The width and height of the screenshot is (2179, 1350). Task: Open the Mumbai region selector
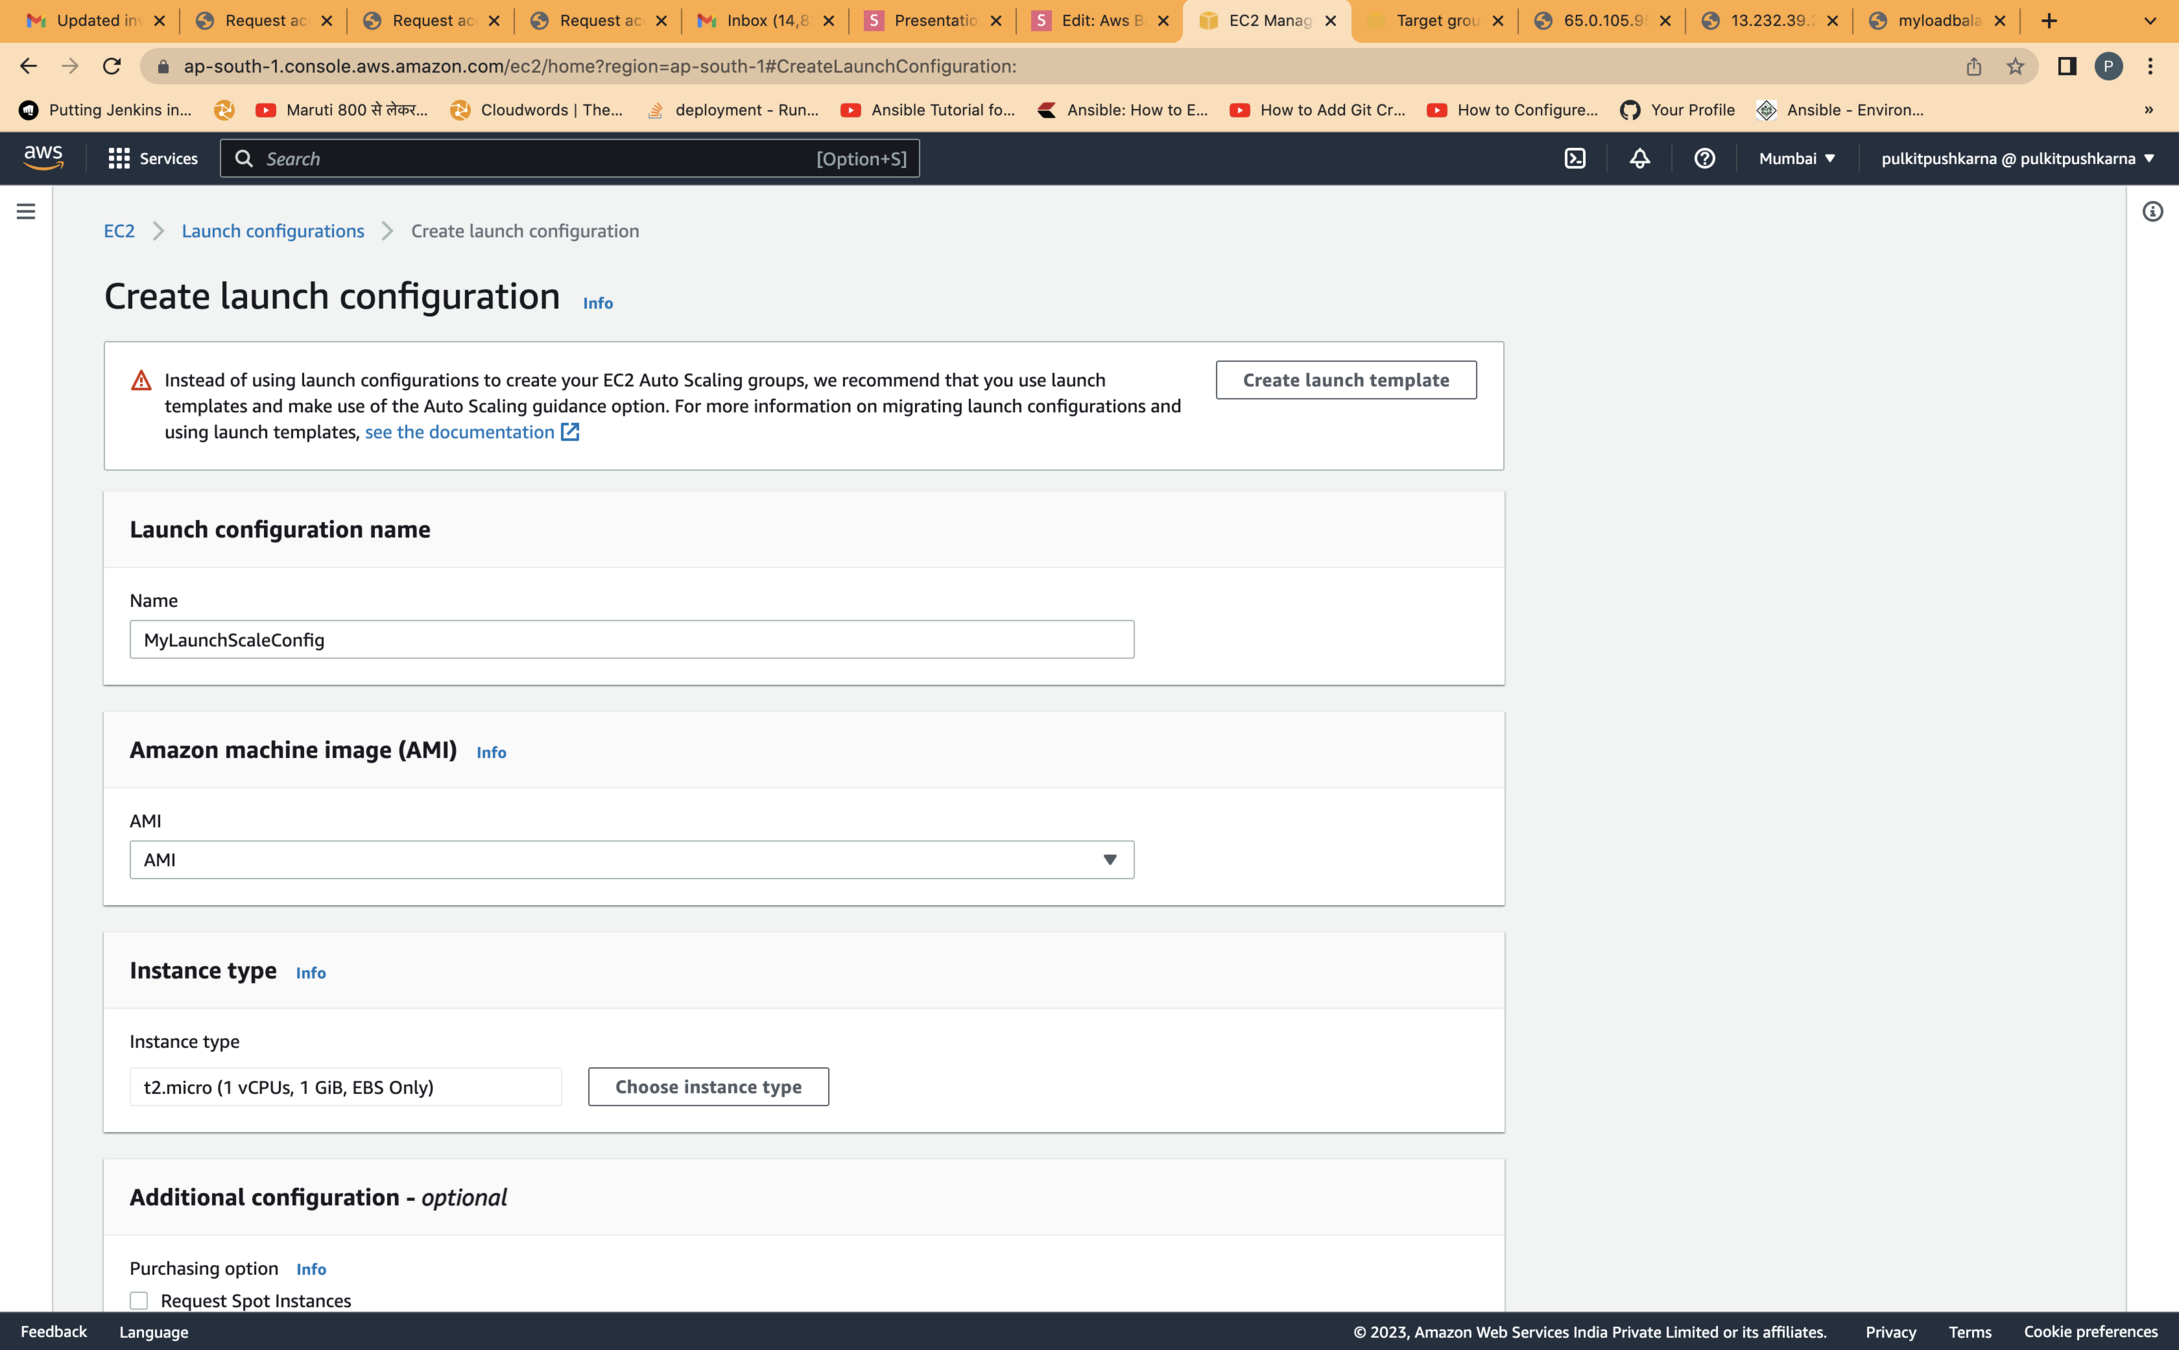pyautogui.click(x=1797, y=158)
